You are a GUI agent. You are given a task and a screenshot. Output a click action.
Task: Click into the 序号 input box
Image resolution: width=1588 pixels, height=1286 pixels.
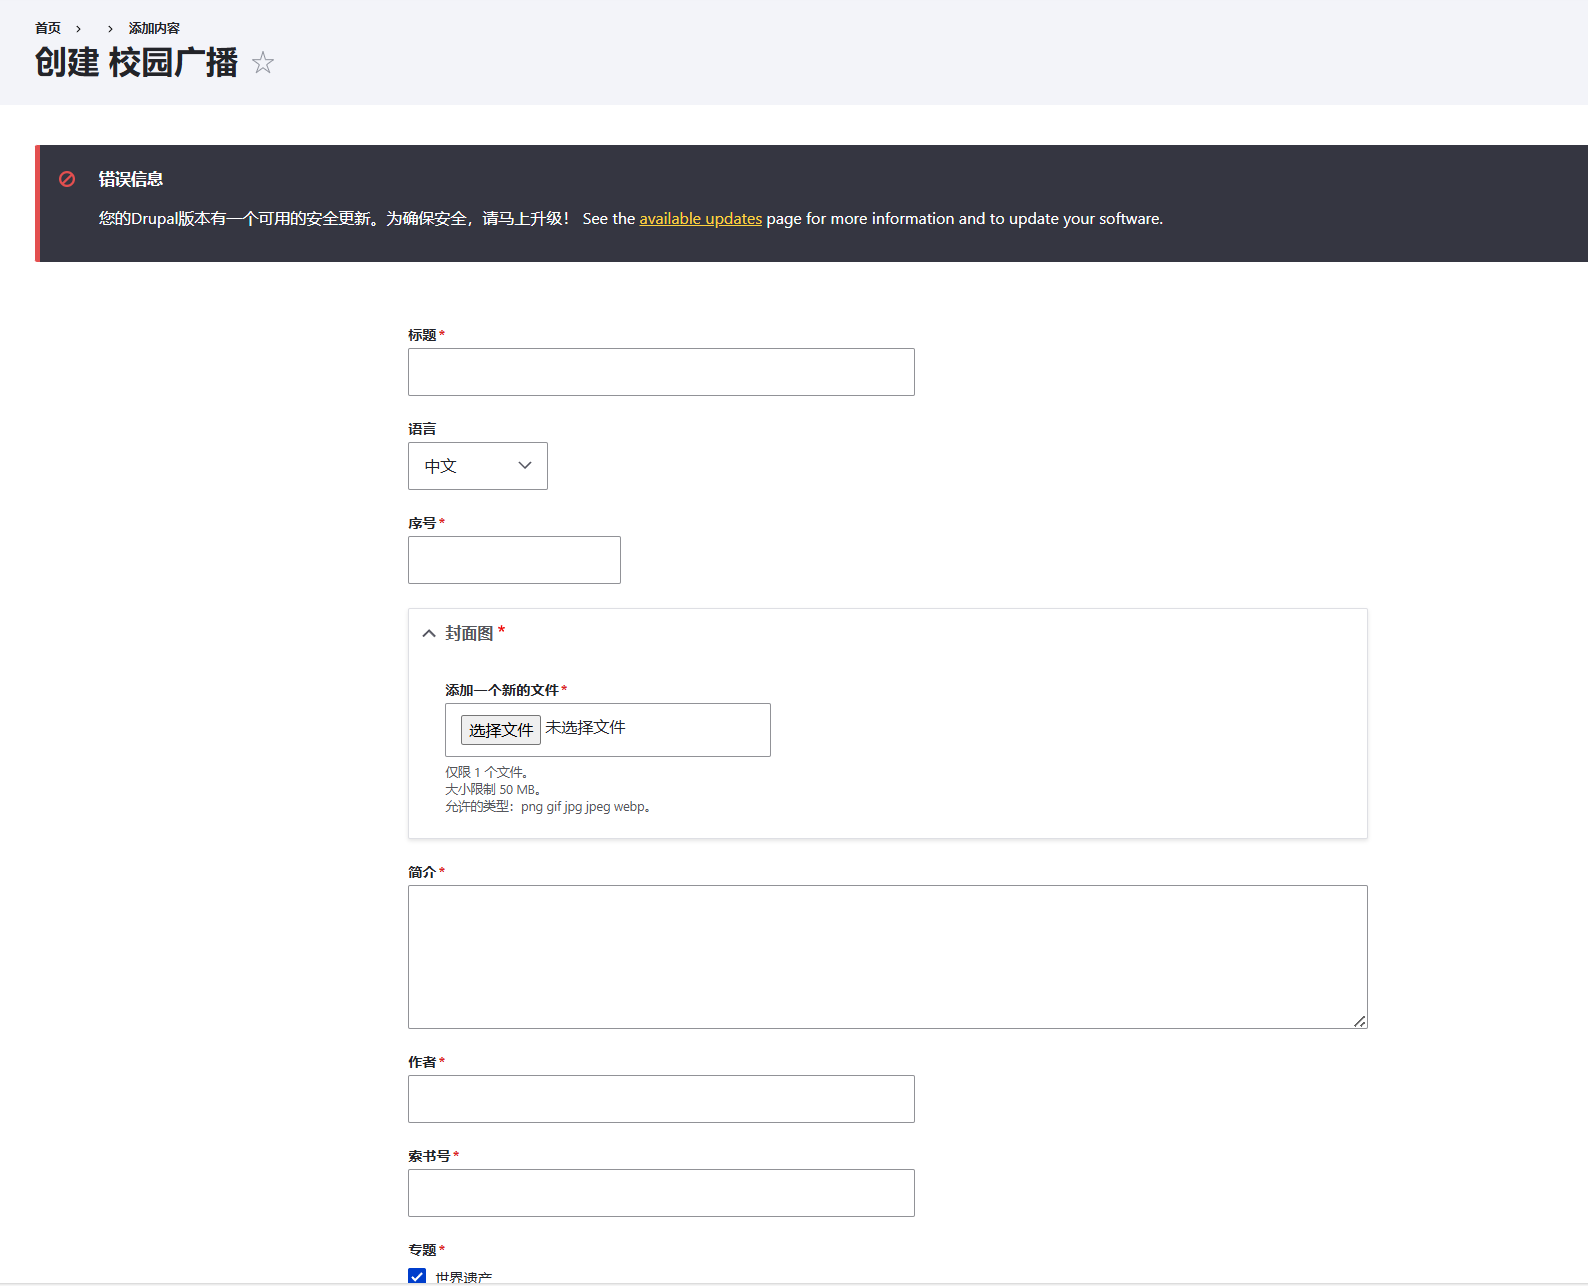pos(514,560)
